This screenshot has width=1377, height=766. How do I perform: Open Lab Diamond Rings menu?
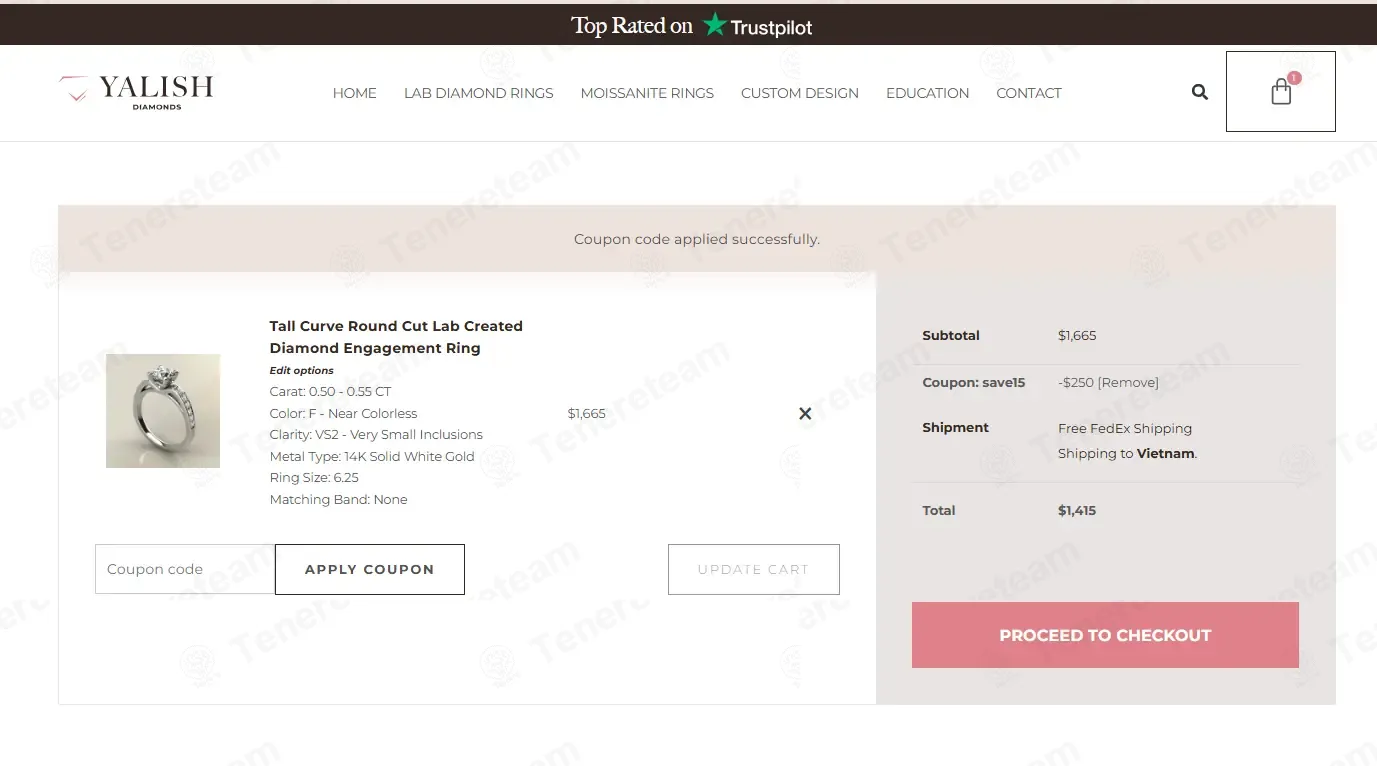[478, 93]
